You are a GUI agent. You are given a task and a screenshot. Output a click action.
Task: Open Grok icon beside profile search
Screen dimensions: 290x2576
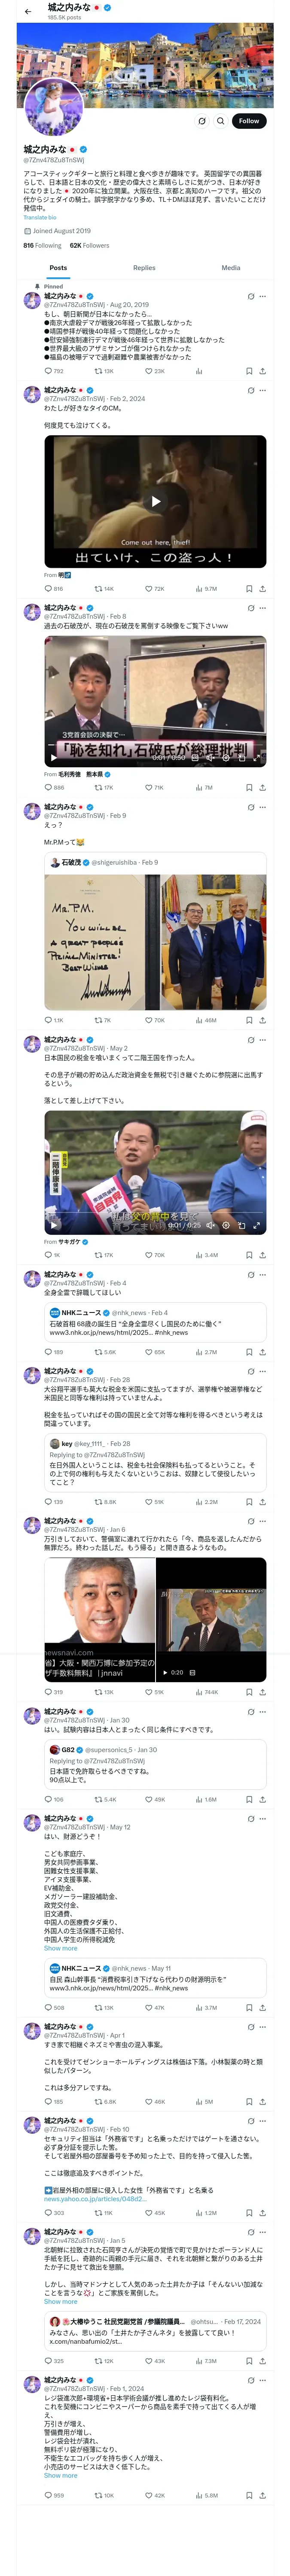(201, 121)
